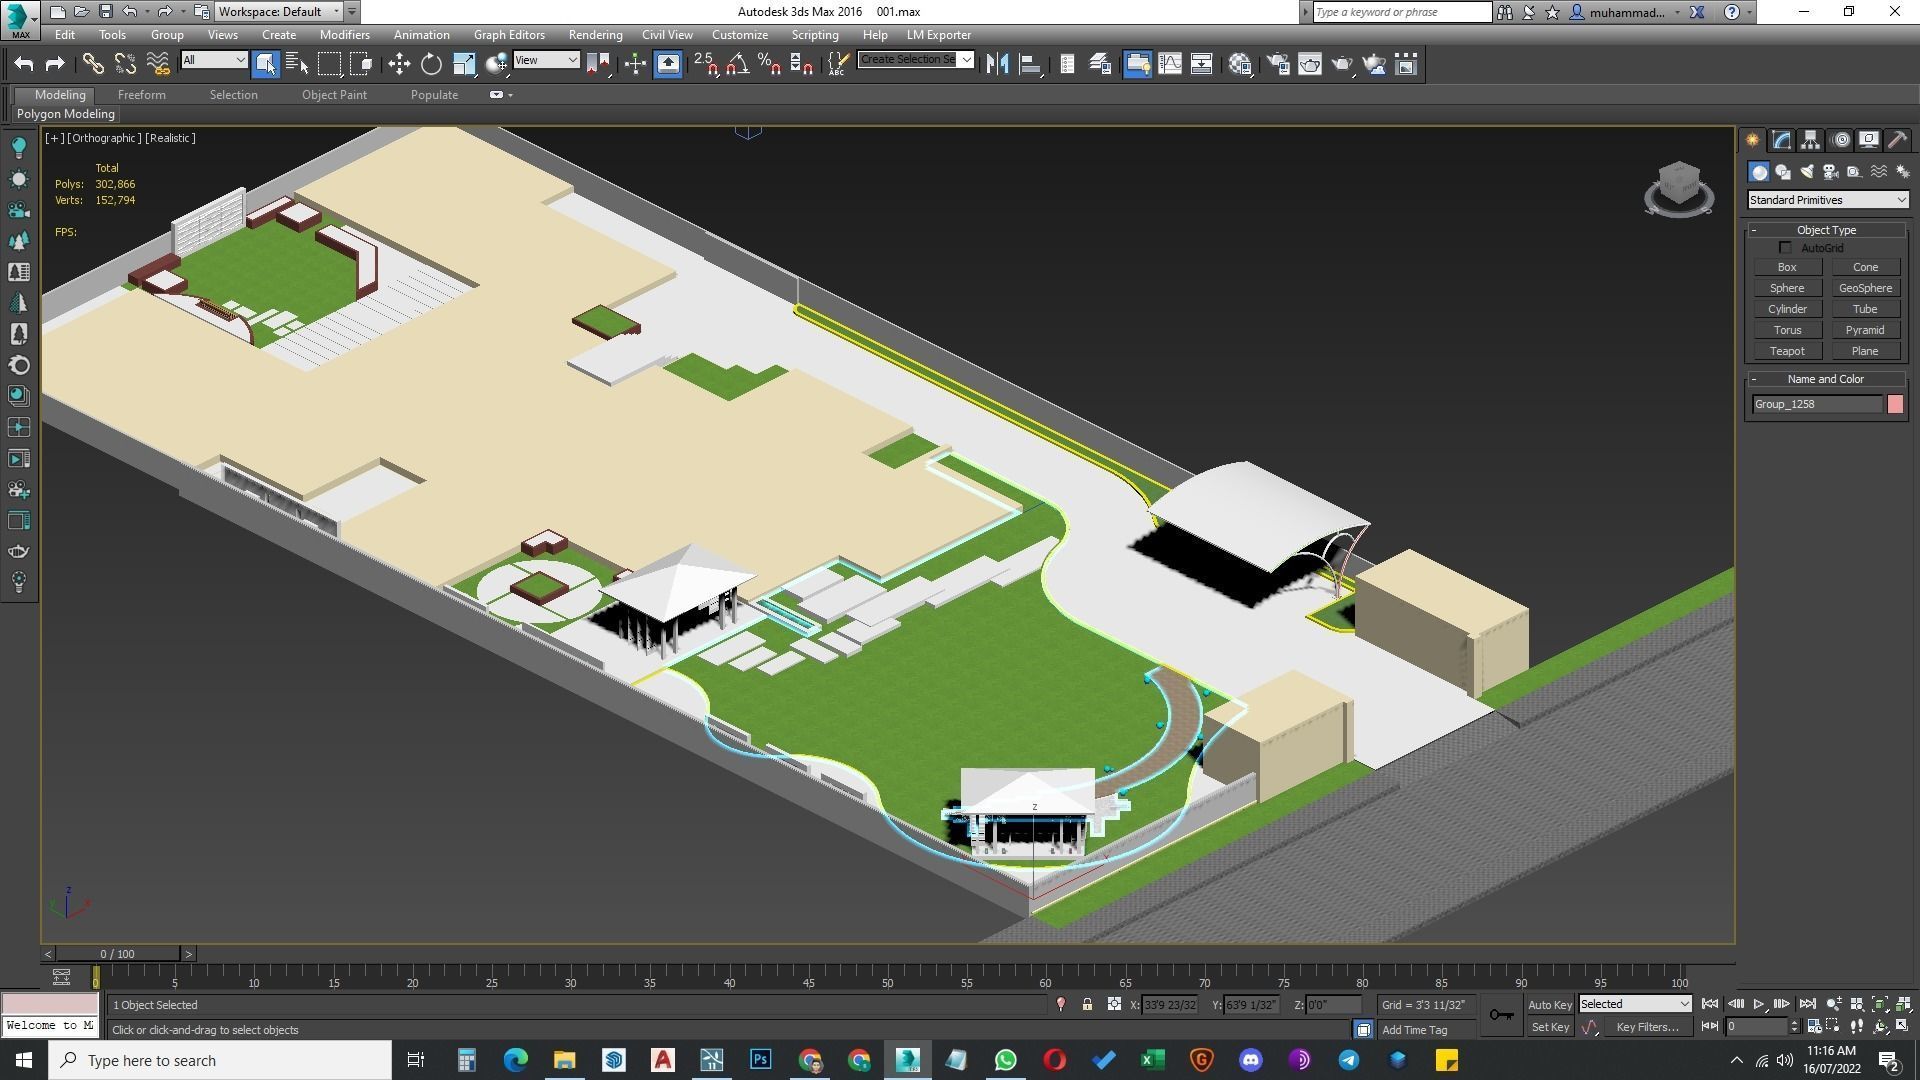Click the Key Filters button

point(1646,1027)
